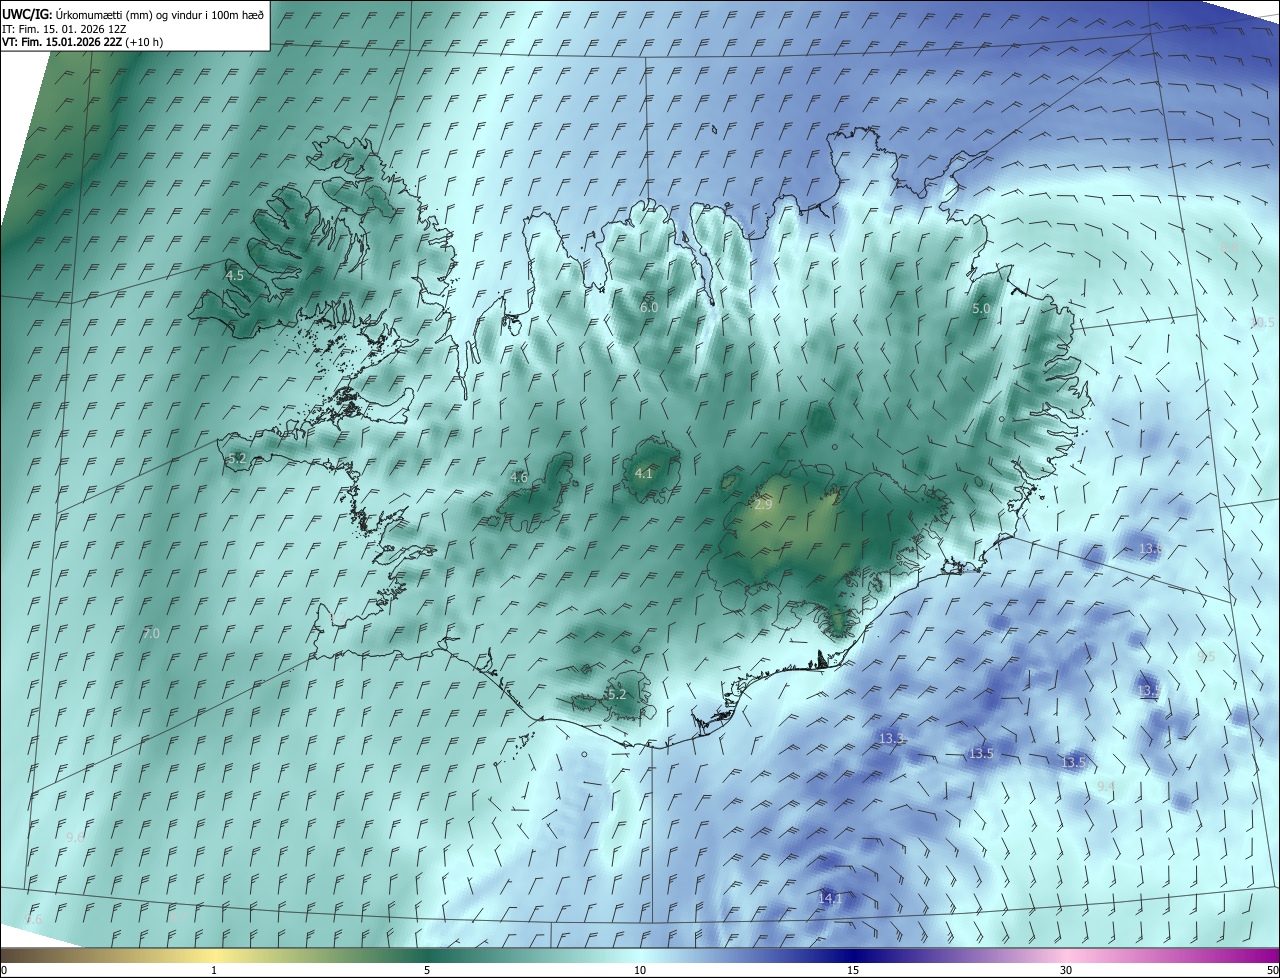The height and width of the screenshot is (978, 1280).
Task: Click the 1 tick on colour scale
Action: pos(214,970)
